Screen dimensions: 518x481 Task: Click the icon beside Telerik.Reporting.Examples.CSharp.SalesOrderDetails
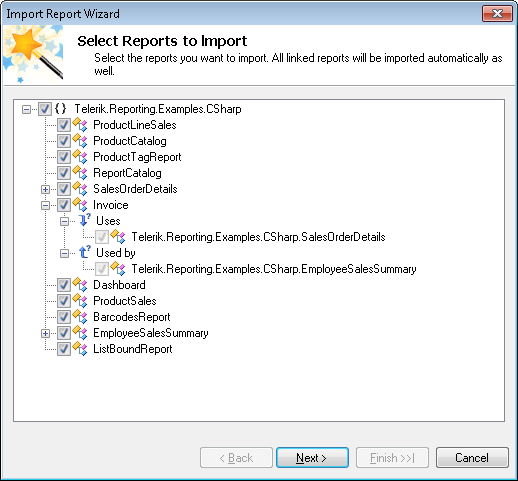coord(118,237)
